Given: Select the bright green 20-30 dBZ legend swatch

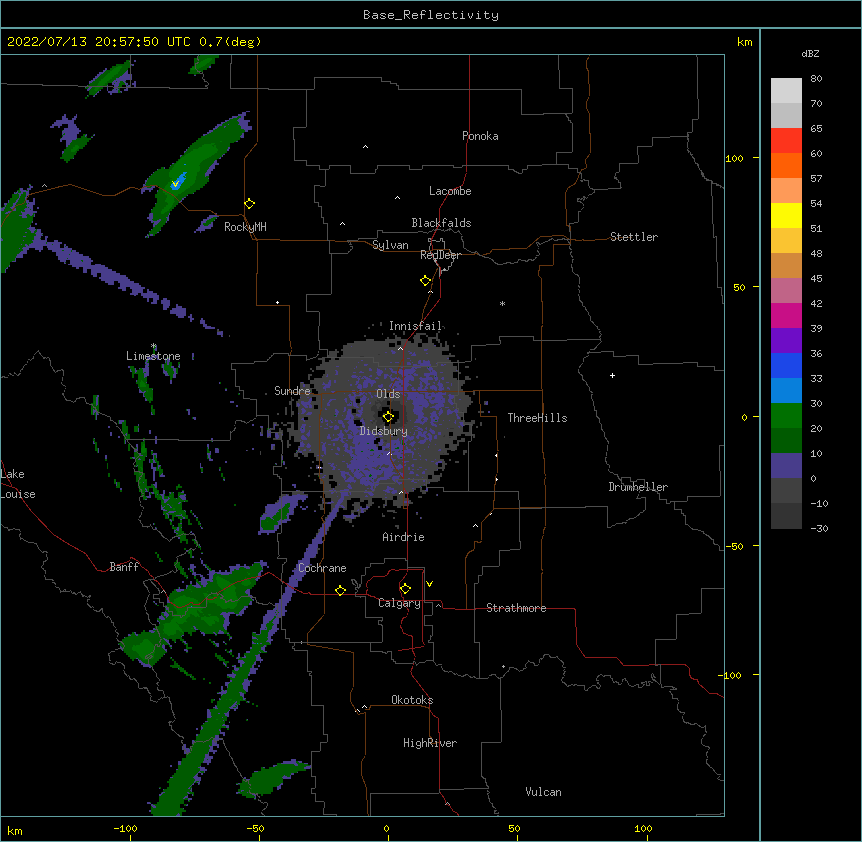Looking at the screenshot, I should [x=786, y=416].
